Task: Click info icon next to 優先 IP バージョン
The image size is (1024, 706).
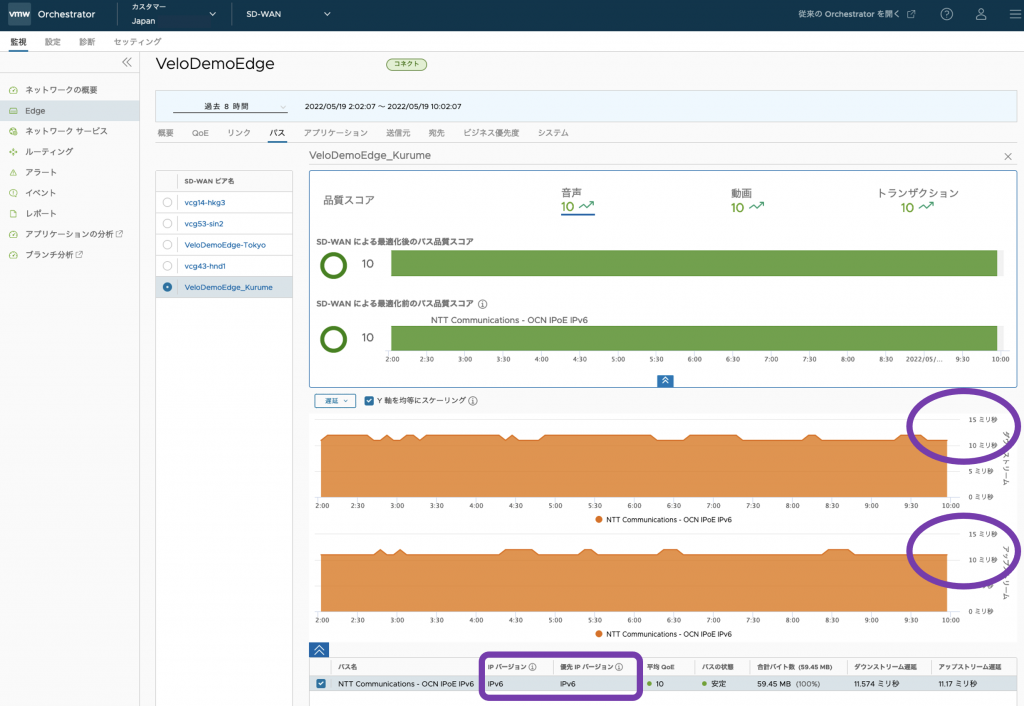Action: (619, 667)
